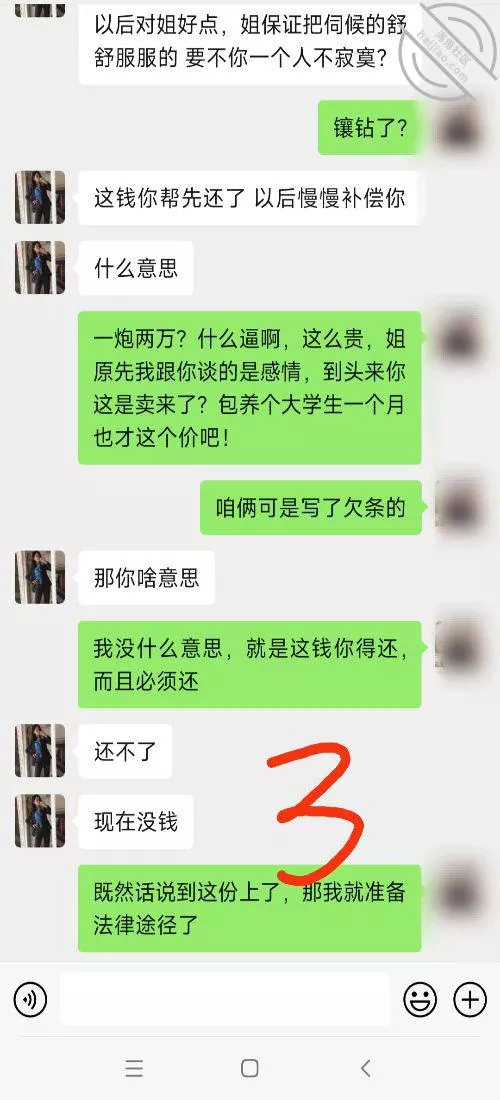
Task: Tap the avatar beside "那你啥意思"
Action: [40, 577]
